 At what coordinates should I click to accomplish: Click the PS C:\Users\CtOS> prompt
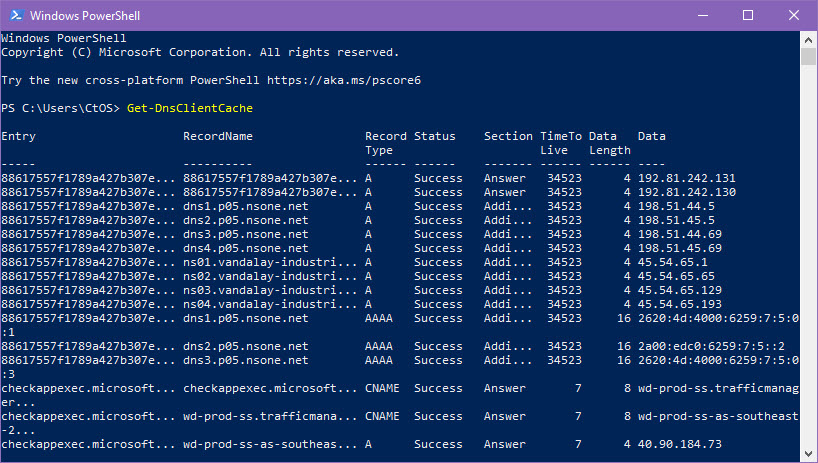tap(61, 108)
